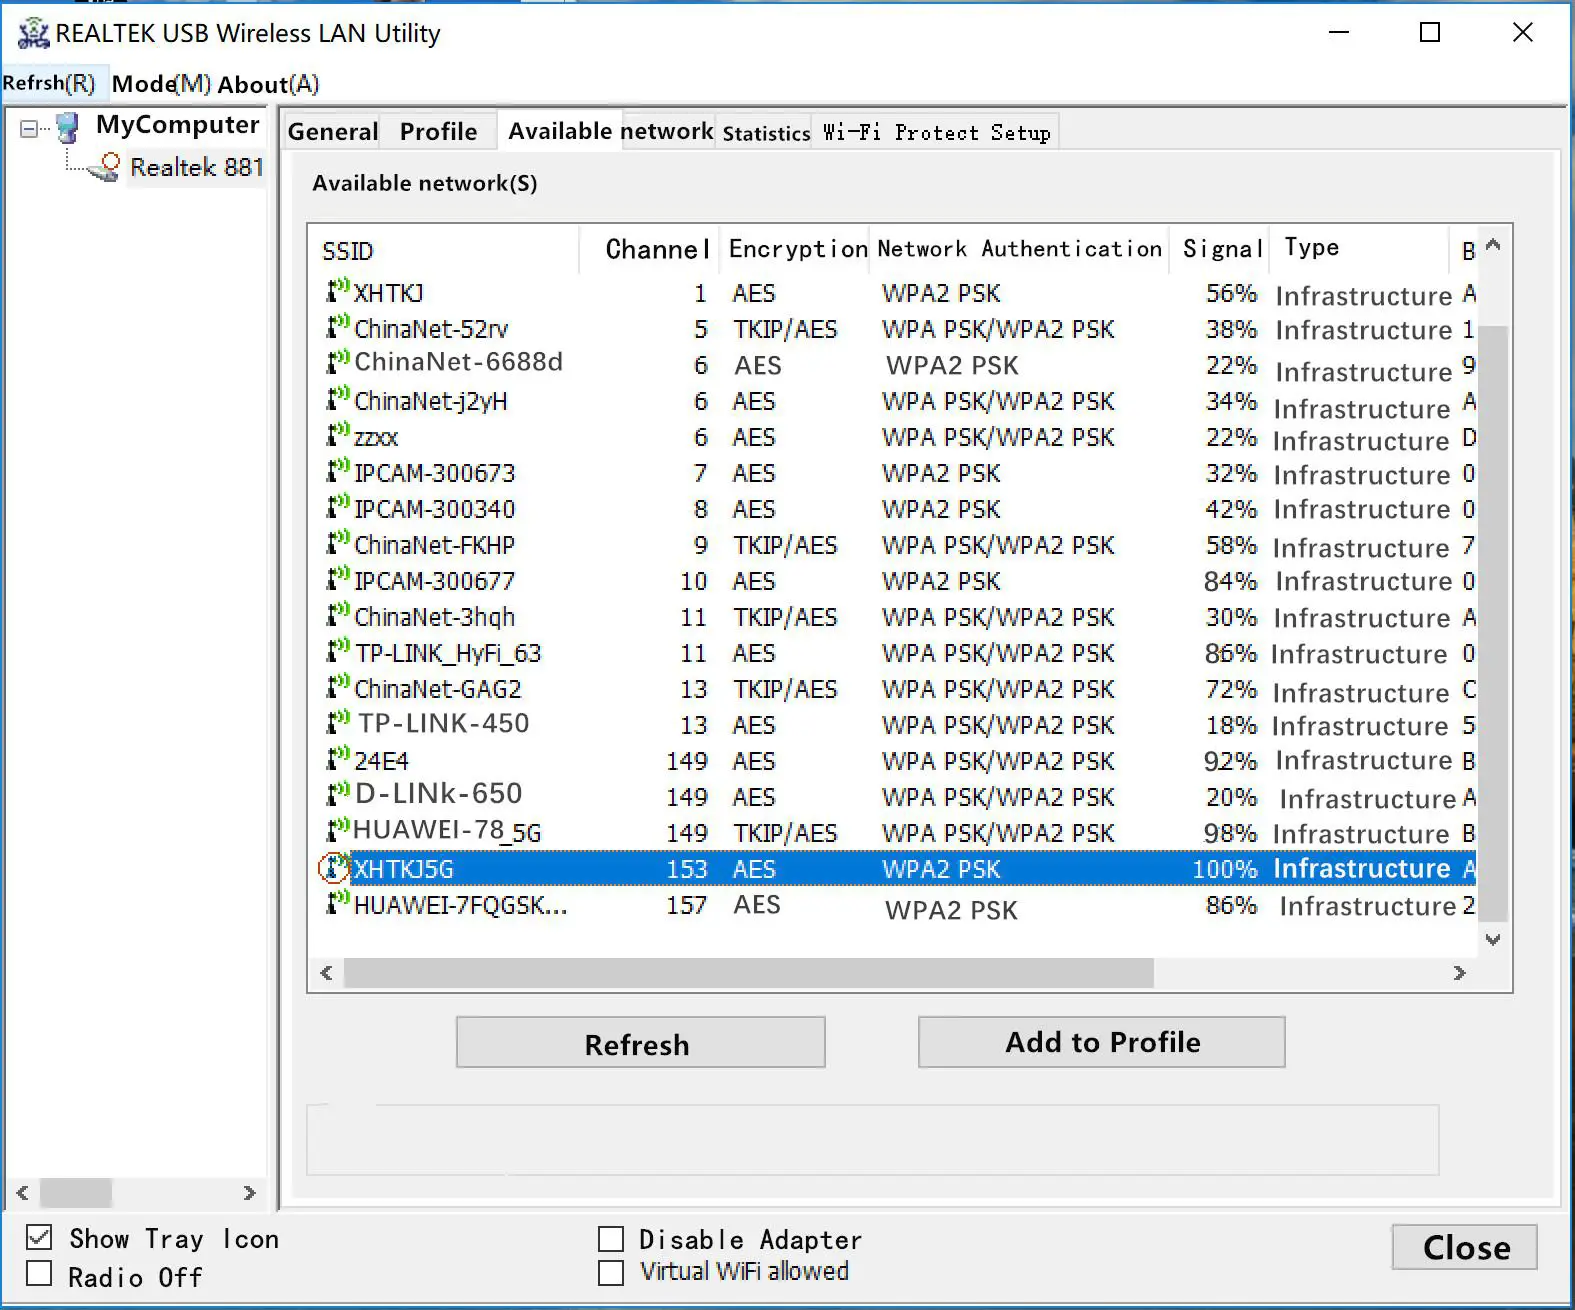Open the Mode(M) menu
The width and height of the screenshot is (1575, 1310).
point(161,84)
